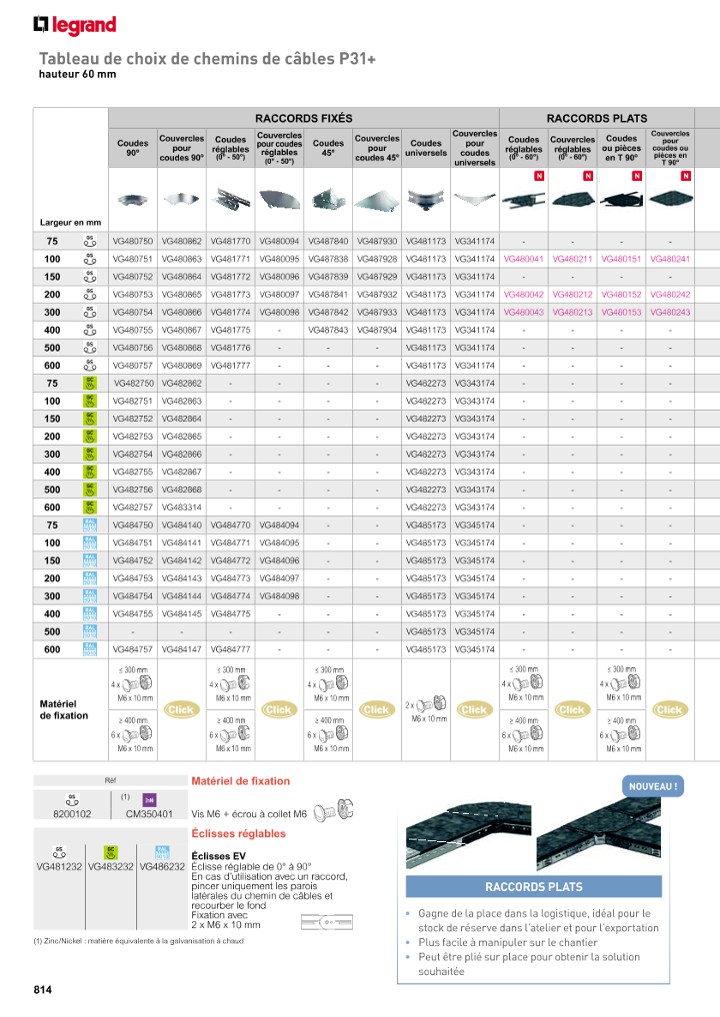The image size is (720, 1017).
Task: Click the green GC icon in the VG482750 row
Action: [90, 383]
